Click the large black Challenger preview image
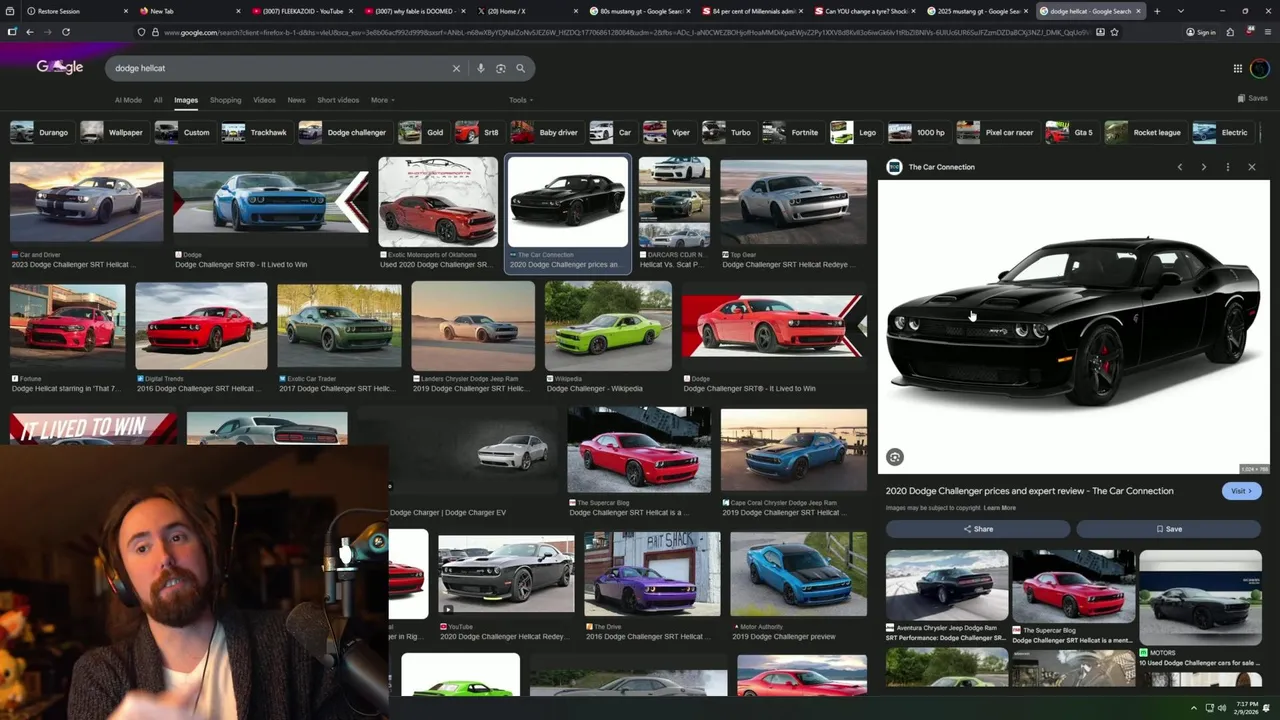Screen dimensions: 1280x720 pos(1074,327)
